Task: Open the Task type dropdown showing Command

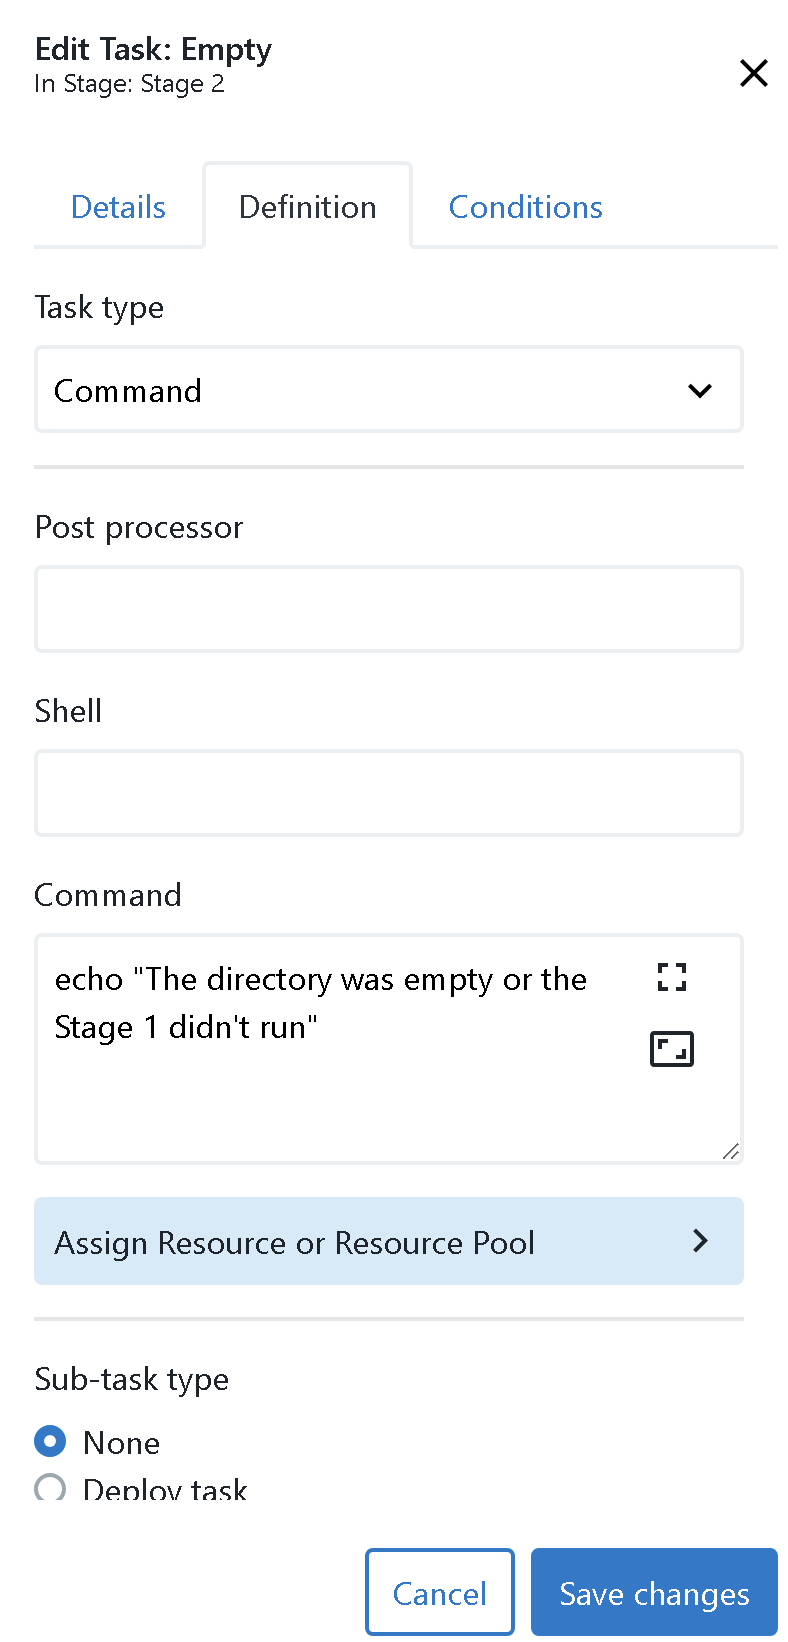Action: click(x=389, y=390)
